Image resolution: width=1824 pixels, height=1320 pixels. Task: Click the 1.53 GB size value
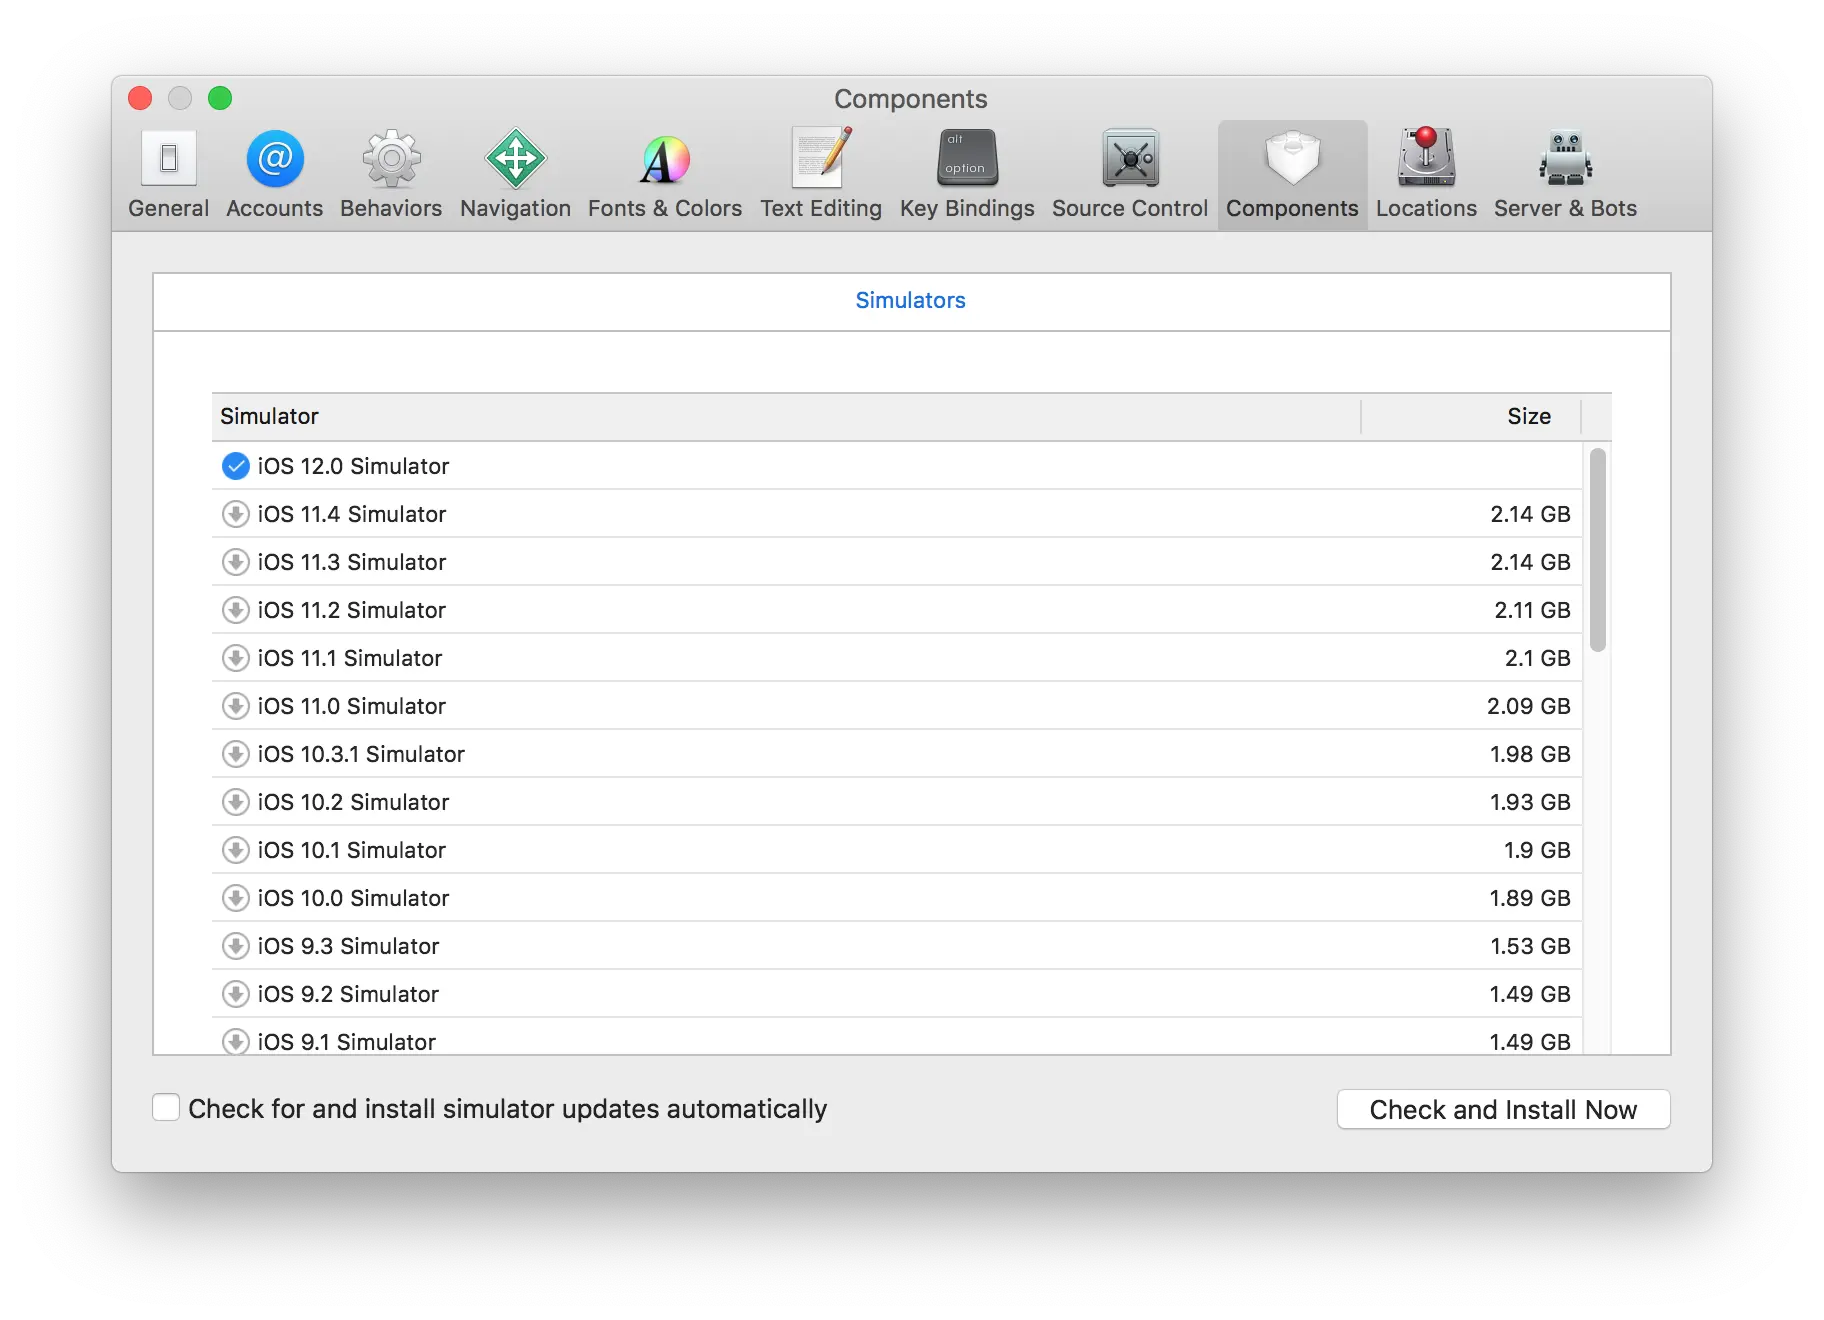point(1530,946)
